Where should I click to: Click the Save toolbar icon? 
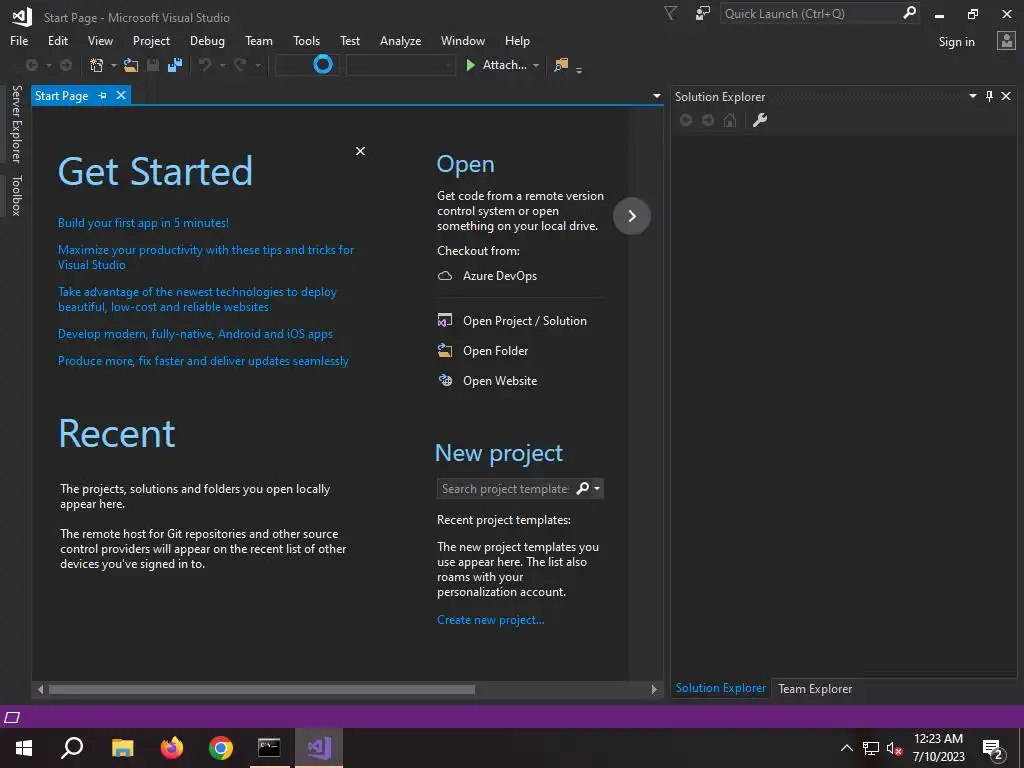[x=153, y=65]
